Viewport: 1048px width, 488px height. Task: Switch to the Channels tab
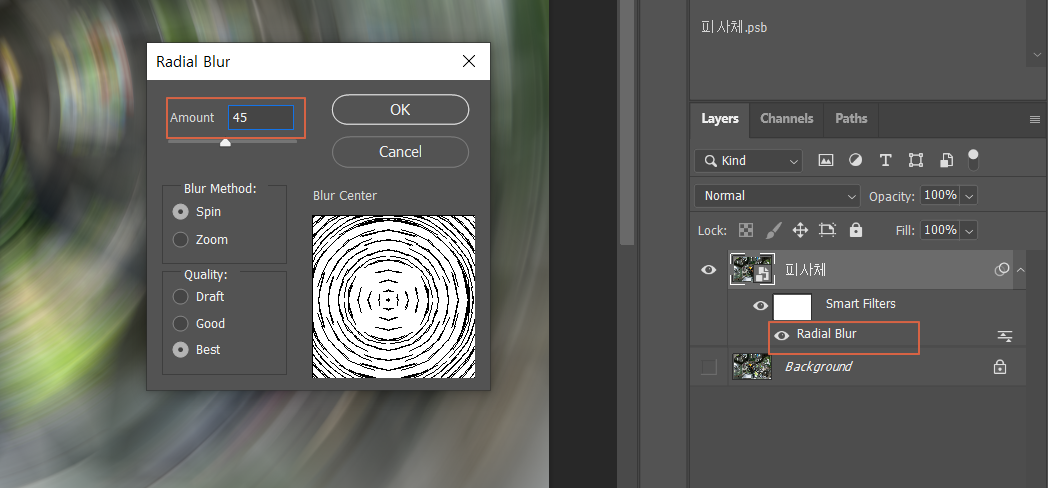coord(787,119)
